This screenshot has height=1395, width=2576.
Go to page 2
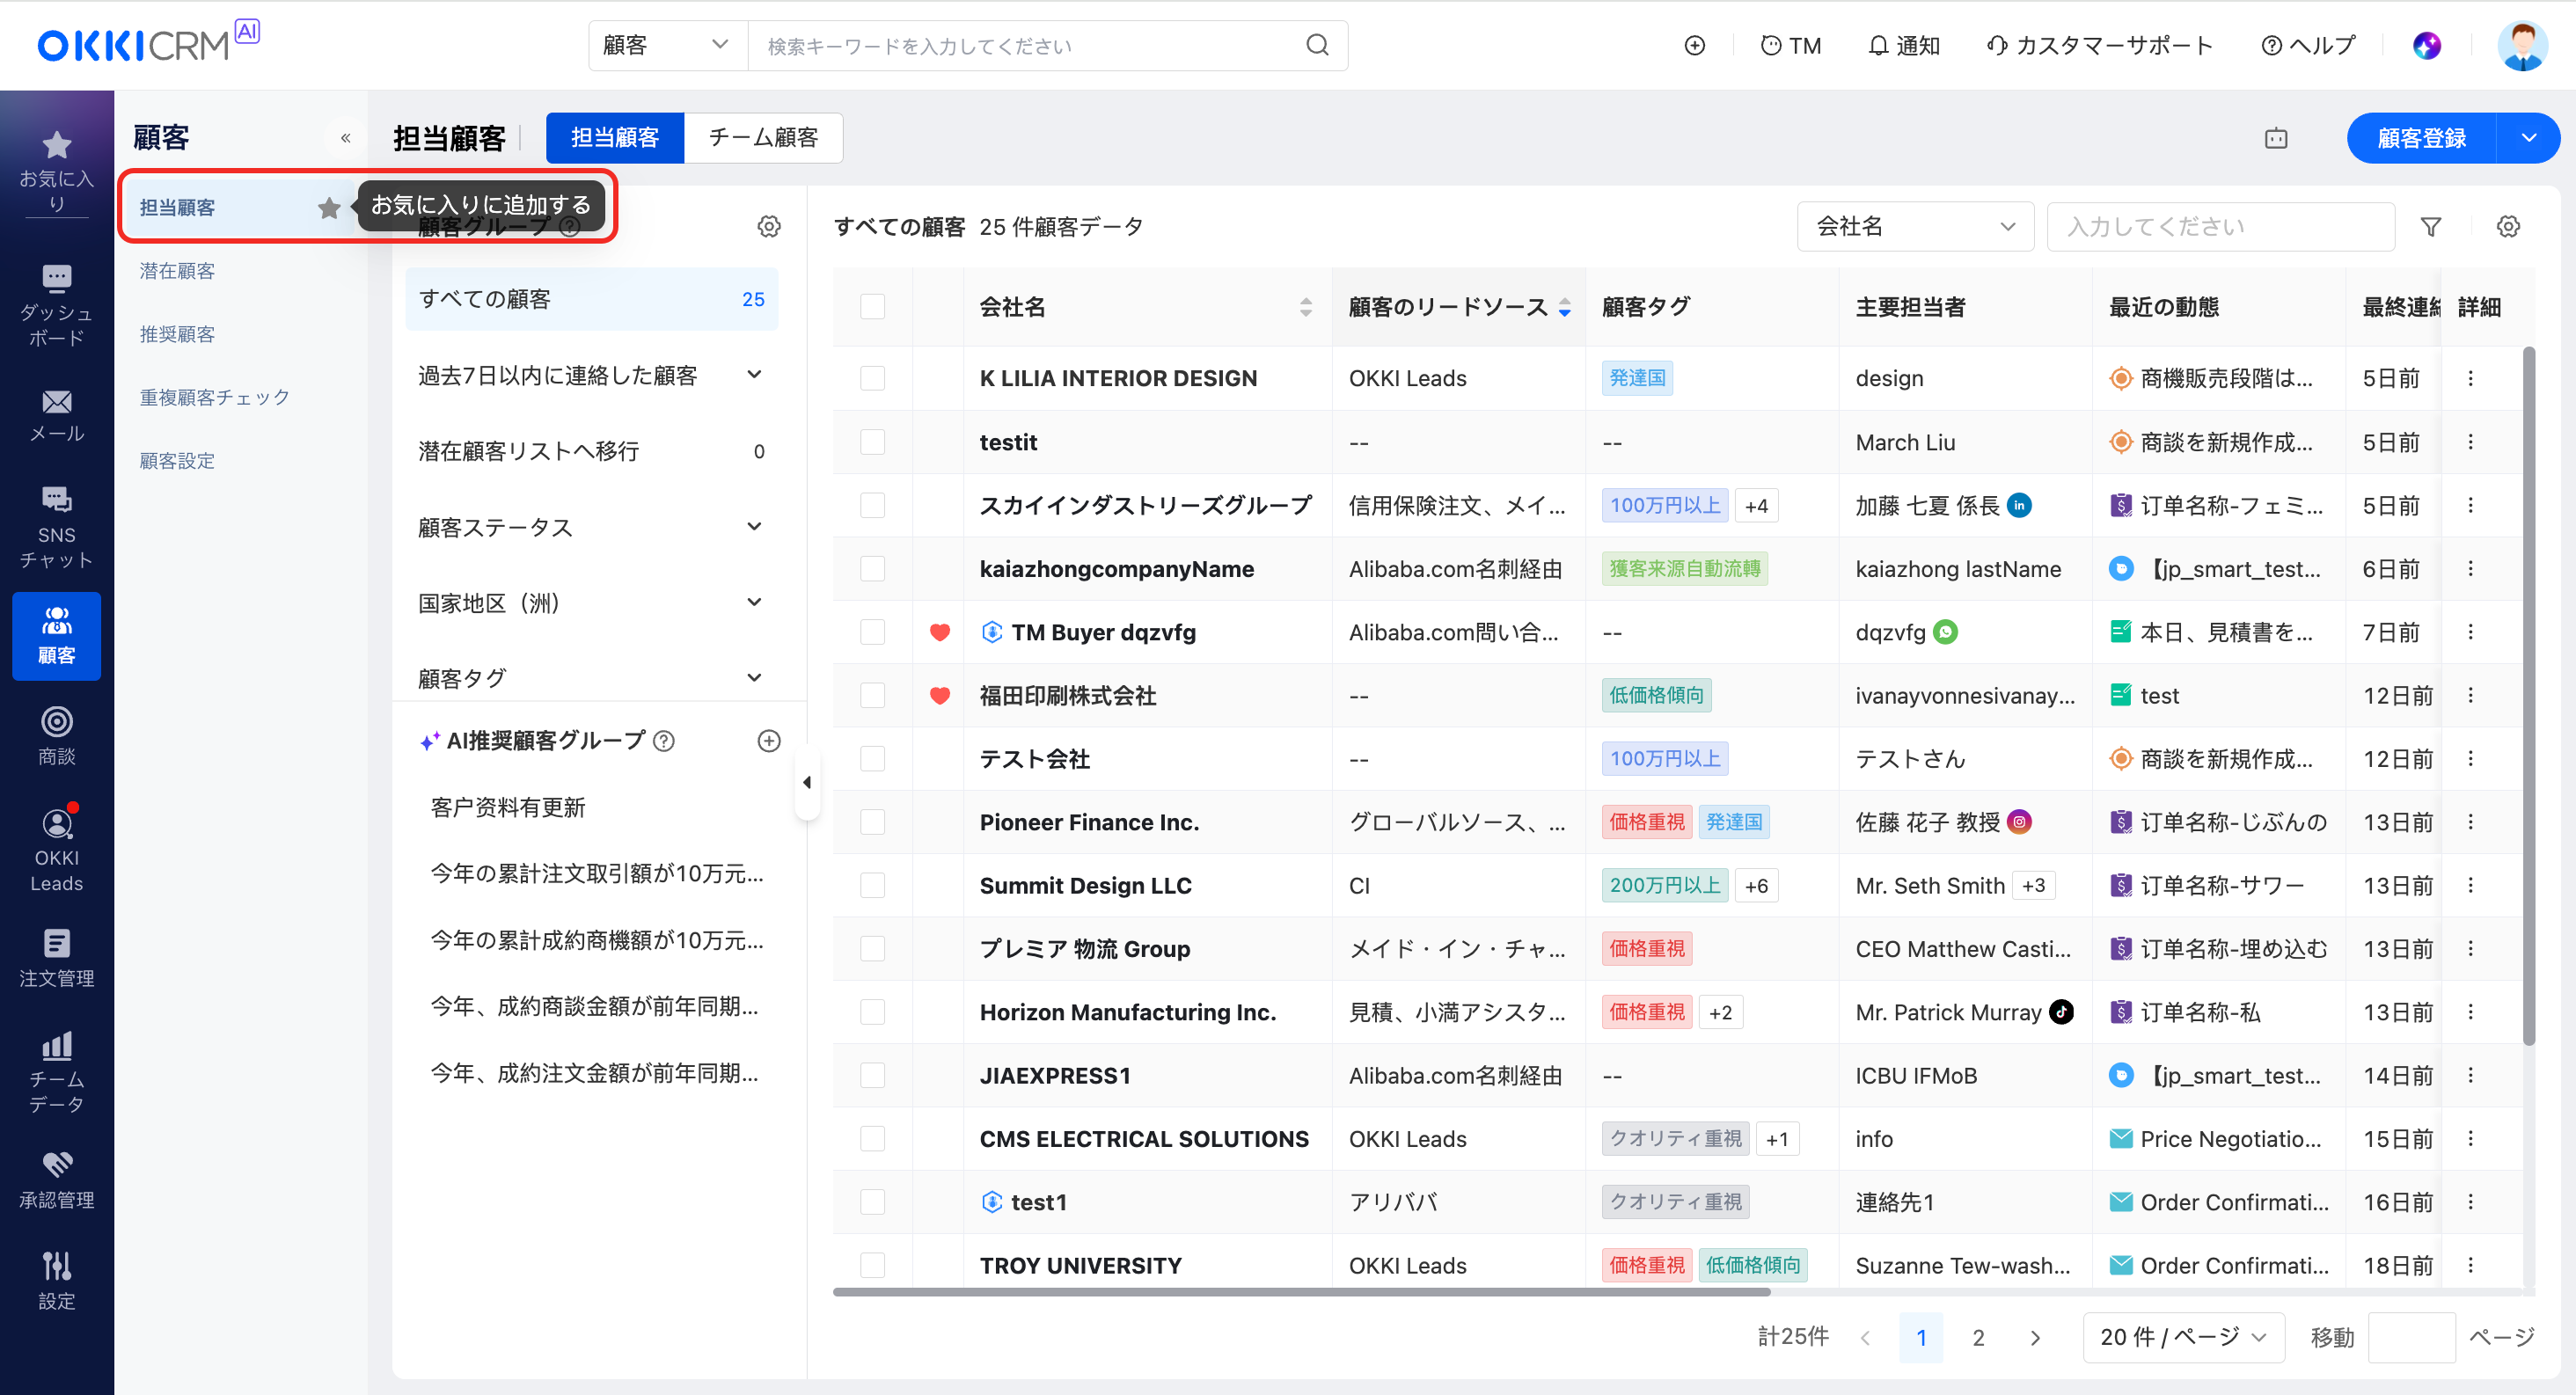point(1977,1337)
